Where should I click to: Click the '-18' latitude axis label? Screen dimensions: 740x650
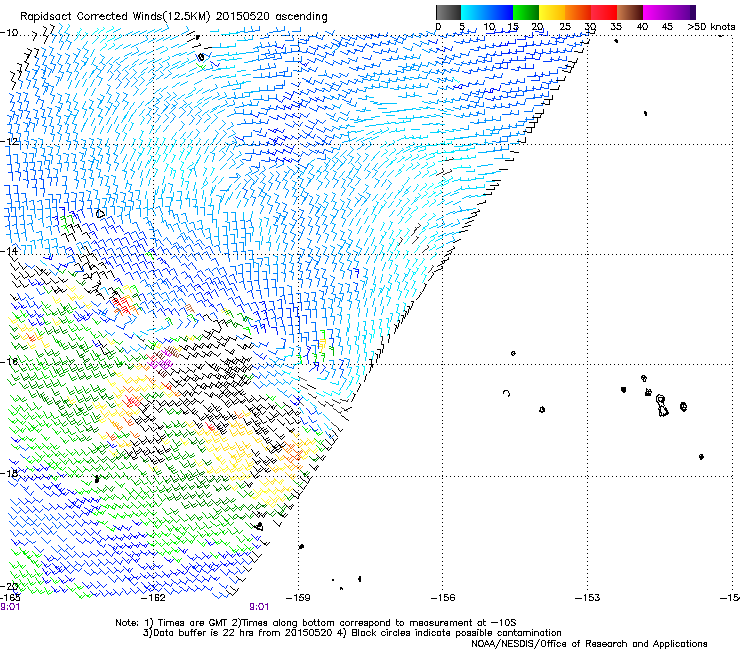(9, 473)
